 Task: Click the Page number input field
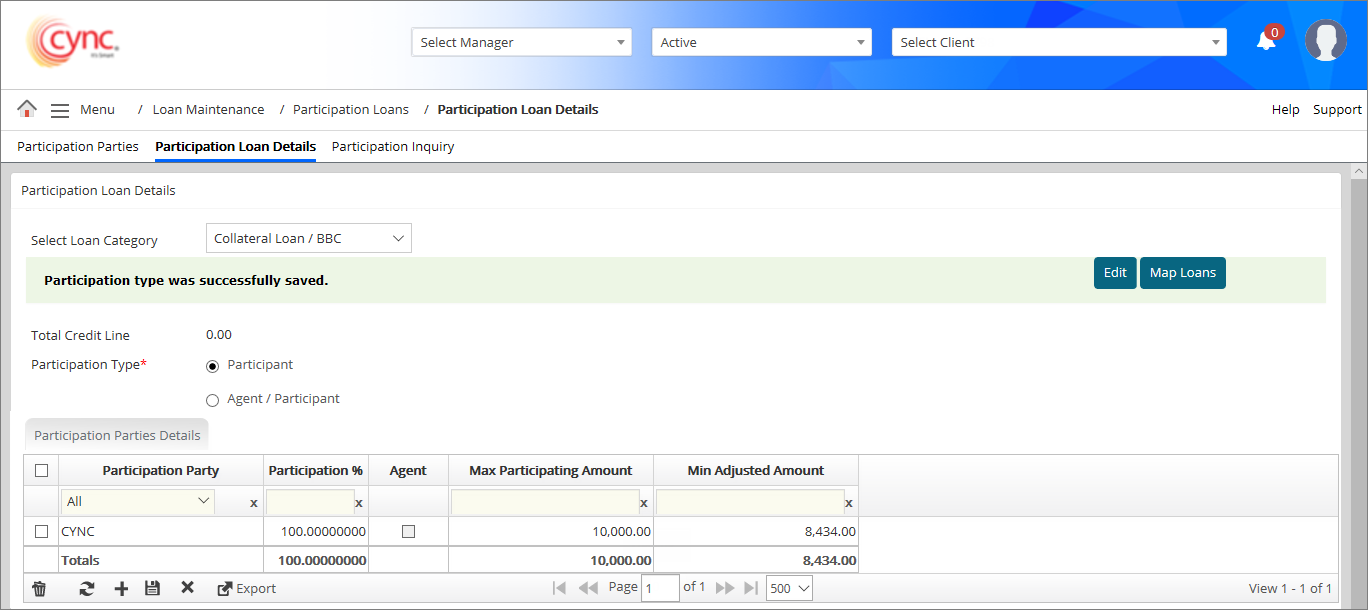[661, 588]
